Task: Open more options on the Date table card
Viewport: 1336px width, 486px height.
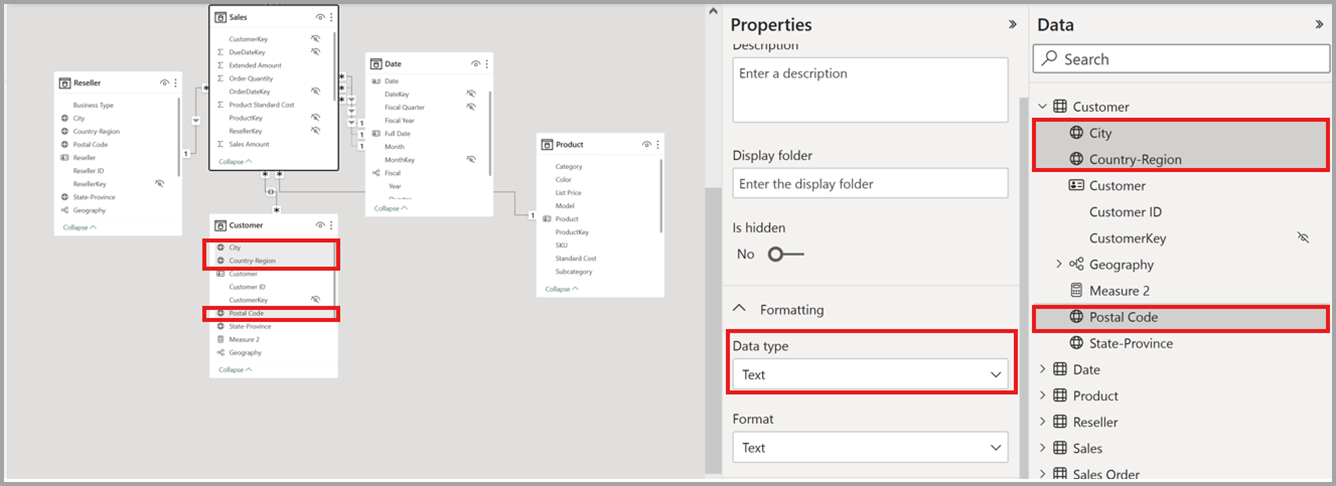Action: pos(487,64)
